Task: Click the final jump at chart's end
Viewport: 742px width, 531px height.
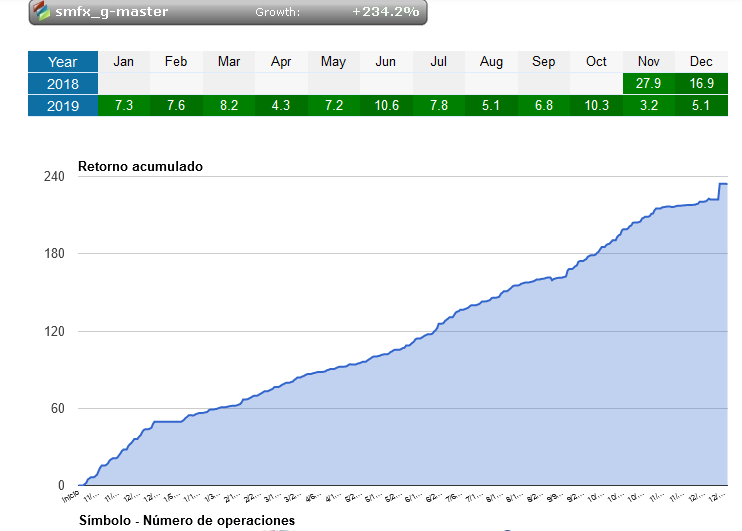Action: (x=720, y=191)
